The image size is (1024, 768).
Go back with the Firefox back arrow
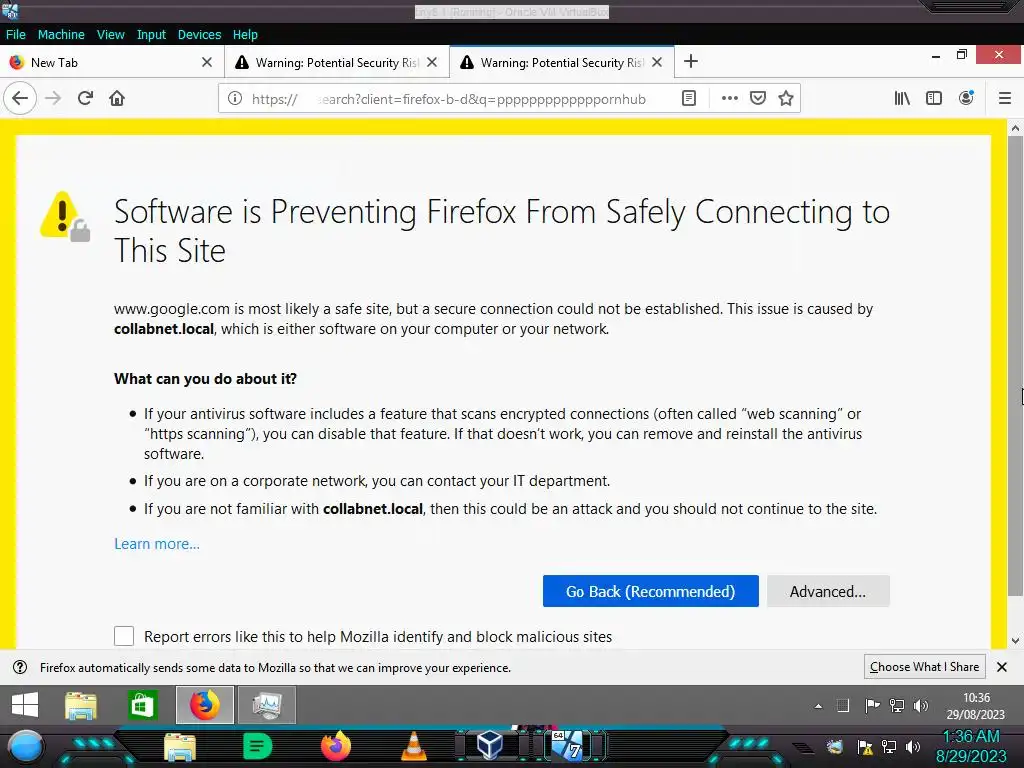coord(20,99)
